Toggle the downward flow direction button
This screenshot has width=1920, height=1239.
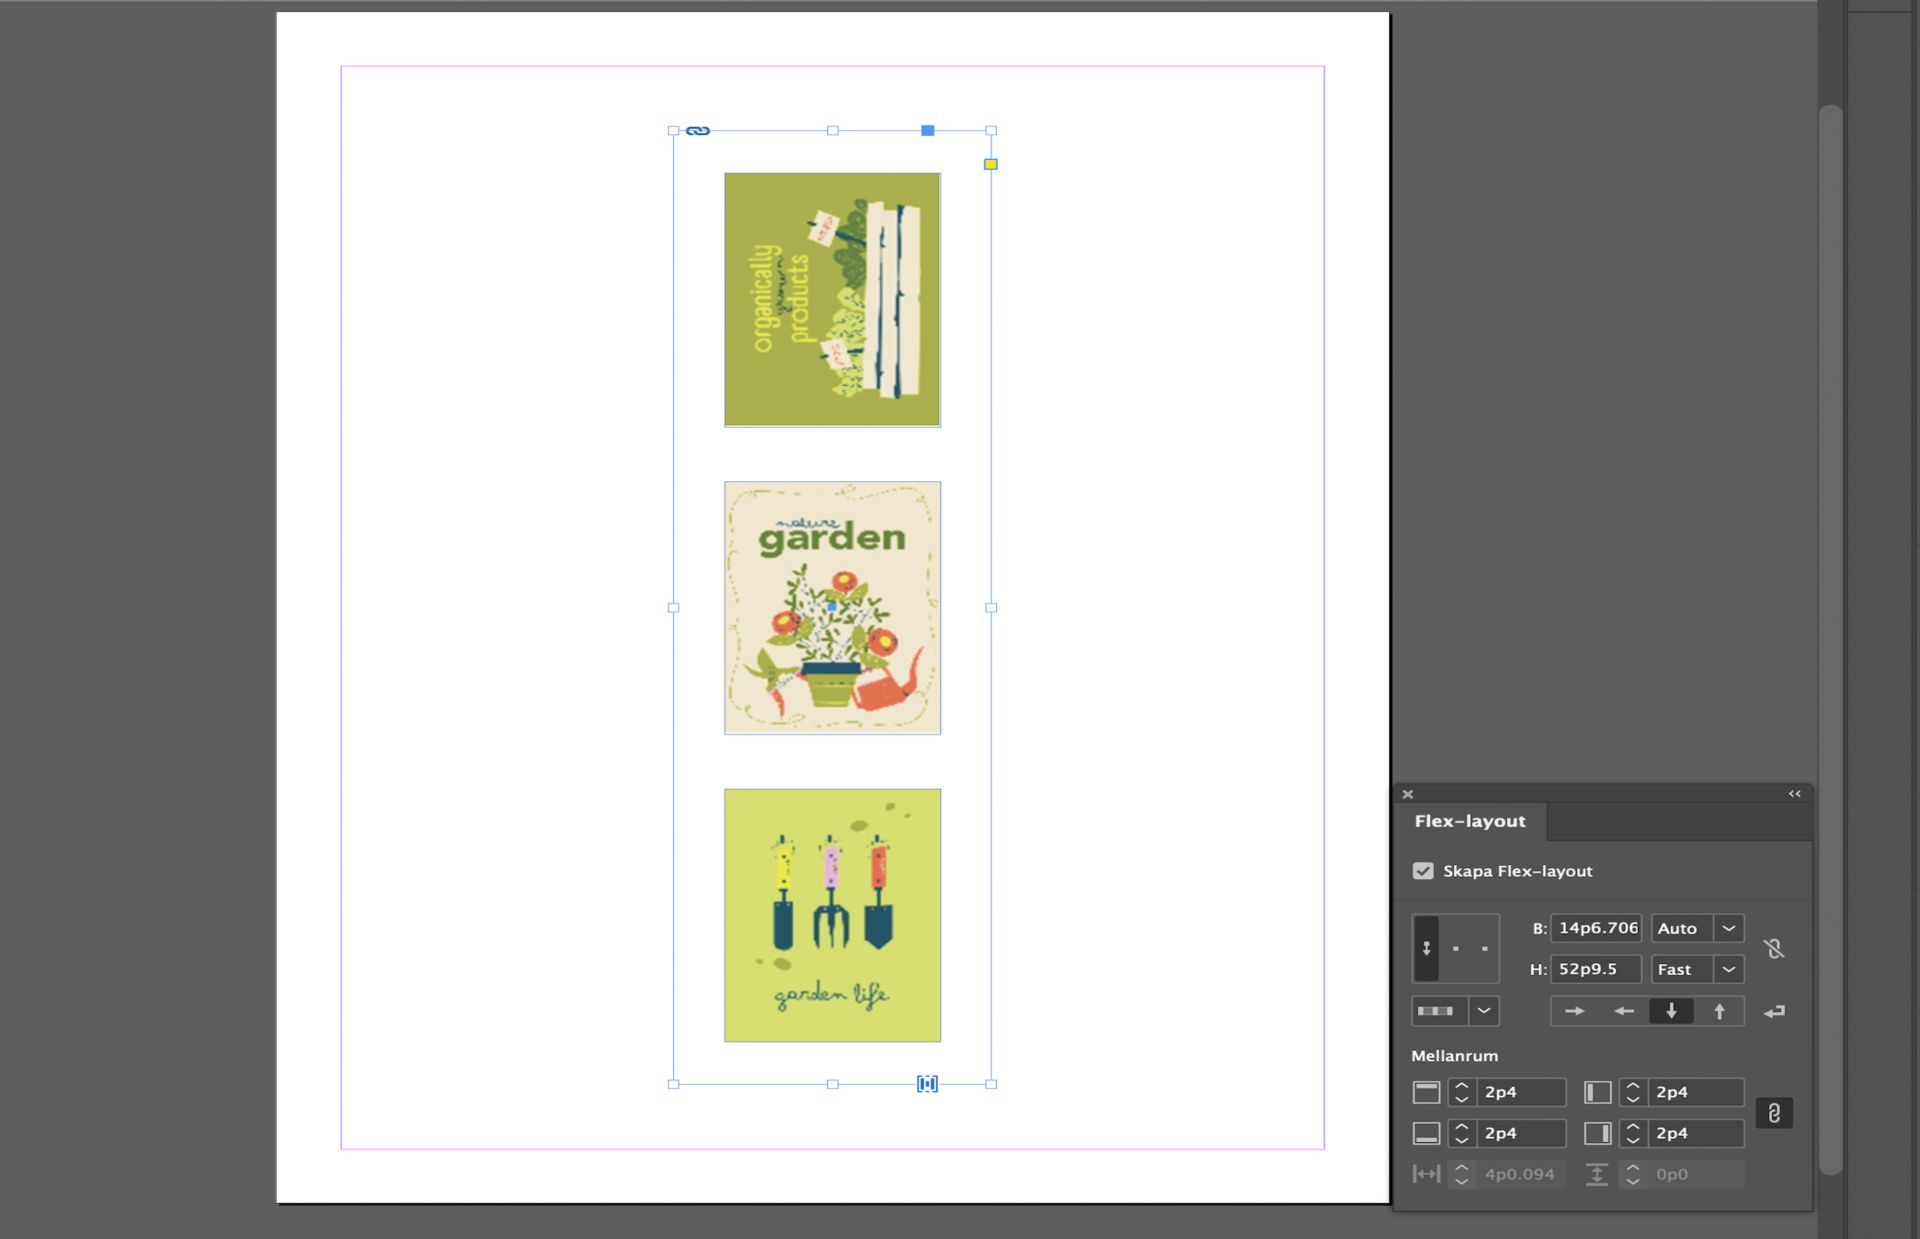pyautogui.click(x=1671, y=1011)
